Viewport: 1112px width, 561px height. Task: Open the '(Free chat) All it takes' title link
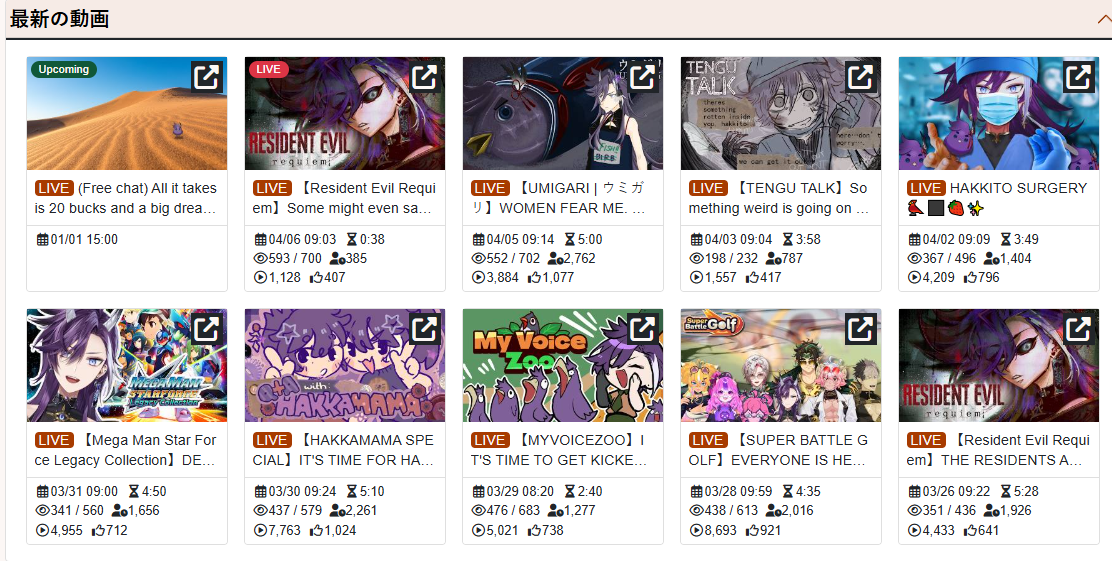point(126,198)
